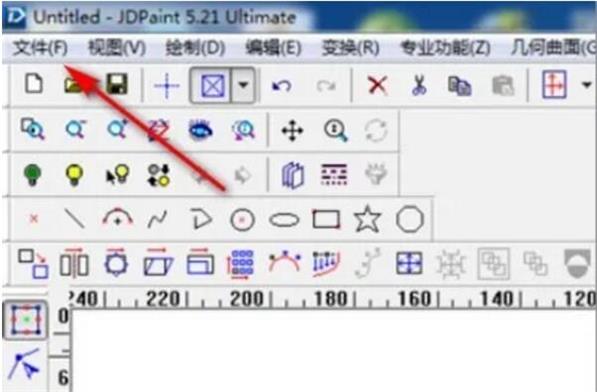This screenshot has width=597, height=392.
Task: Click the Cut scissors icon
Action: pos(419,85)
